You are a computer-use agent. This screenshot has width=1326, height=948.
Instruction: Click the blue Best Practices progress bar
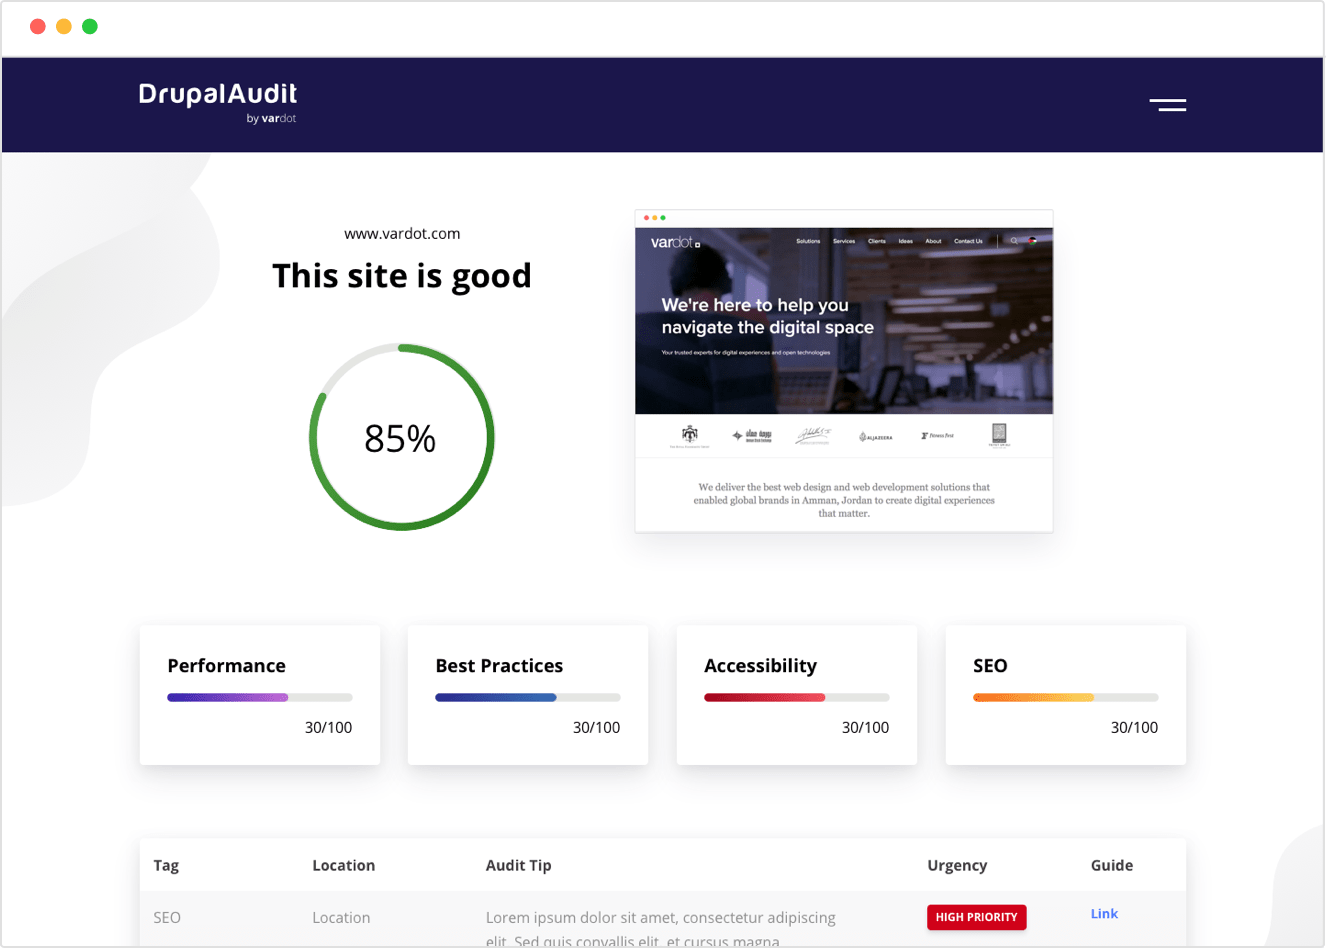click(x=528, y=697)
